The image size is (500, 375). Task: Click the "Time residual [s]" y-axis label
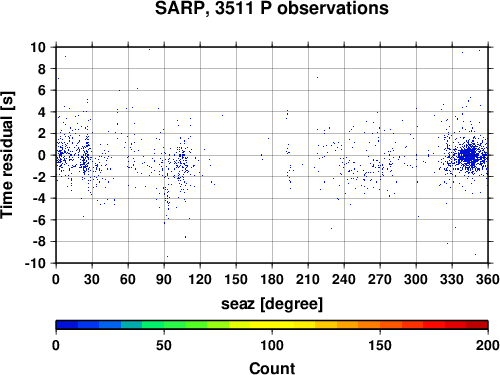(7, 155)
